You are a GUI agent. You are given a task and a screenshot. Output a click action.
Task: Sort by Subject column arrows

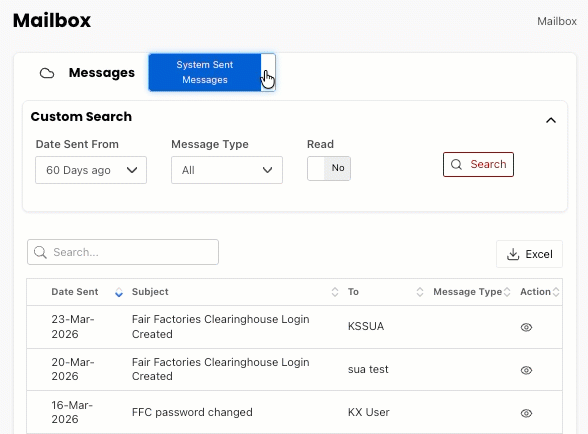click(x=335, y=292)
